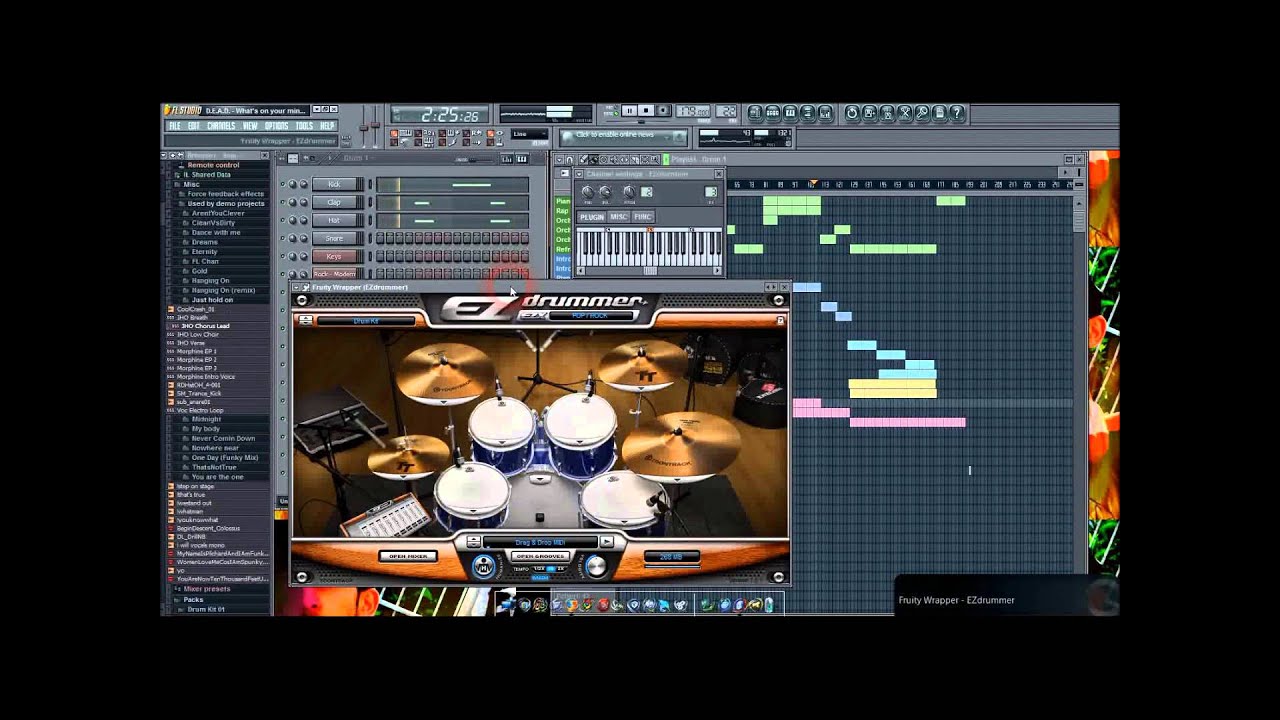This screenshot has width=1280, height=720.
Task: Select the playlist draw pencil tool
Action: click(x=583, y=159)
